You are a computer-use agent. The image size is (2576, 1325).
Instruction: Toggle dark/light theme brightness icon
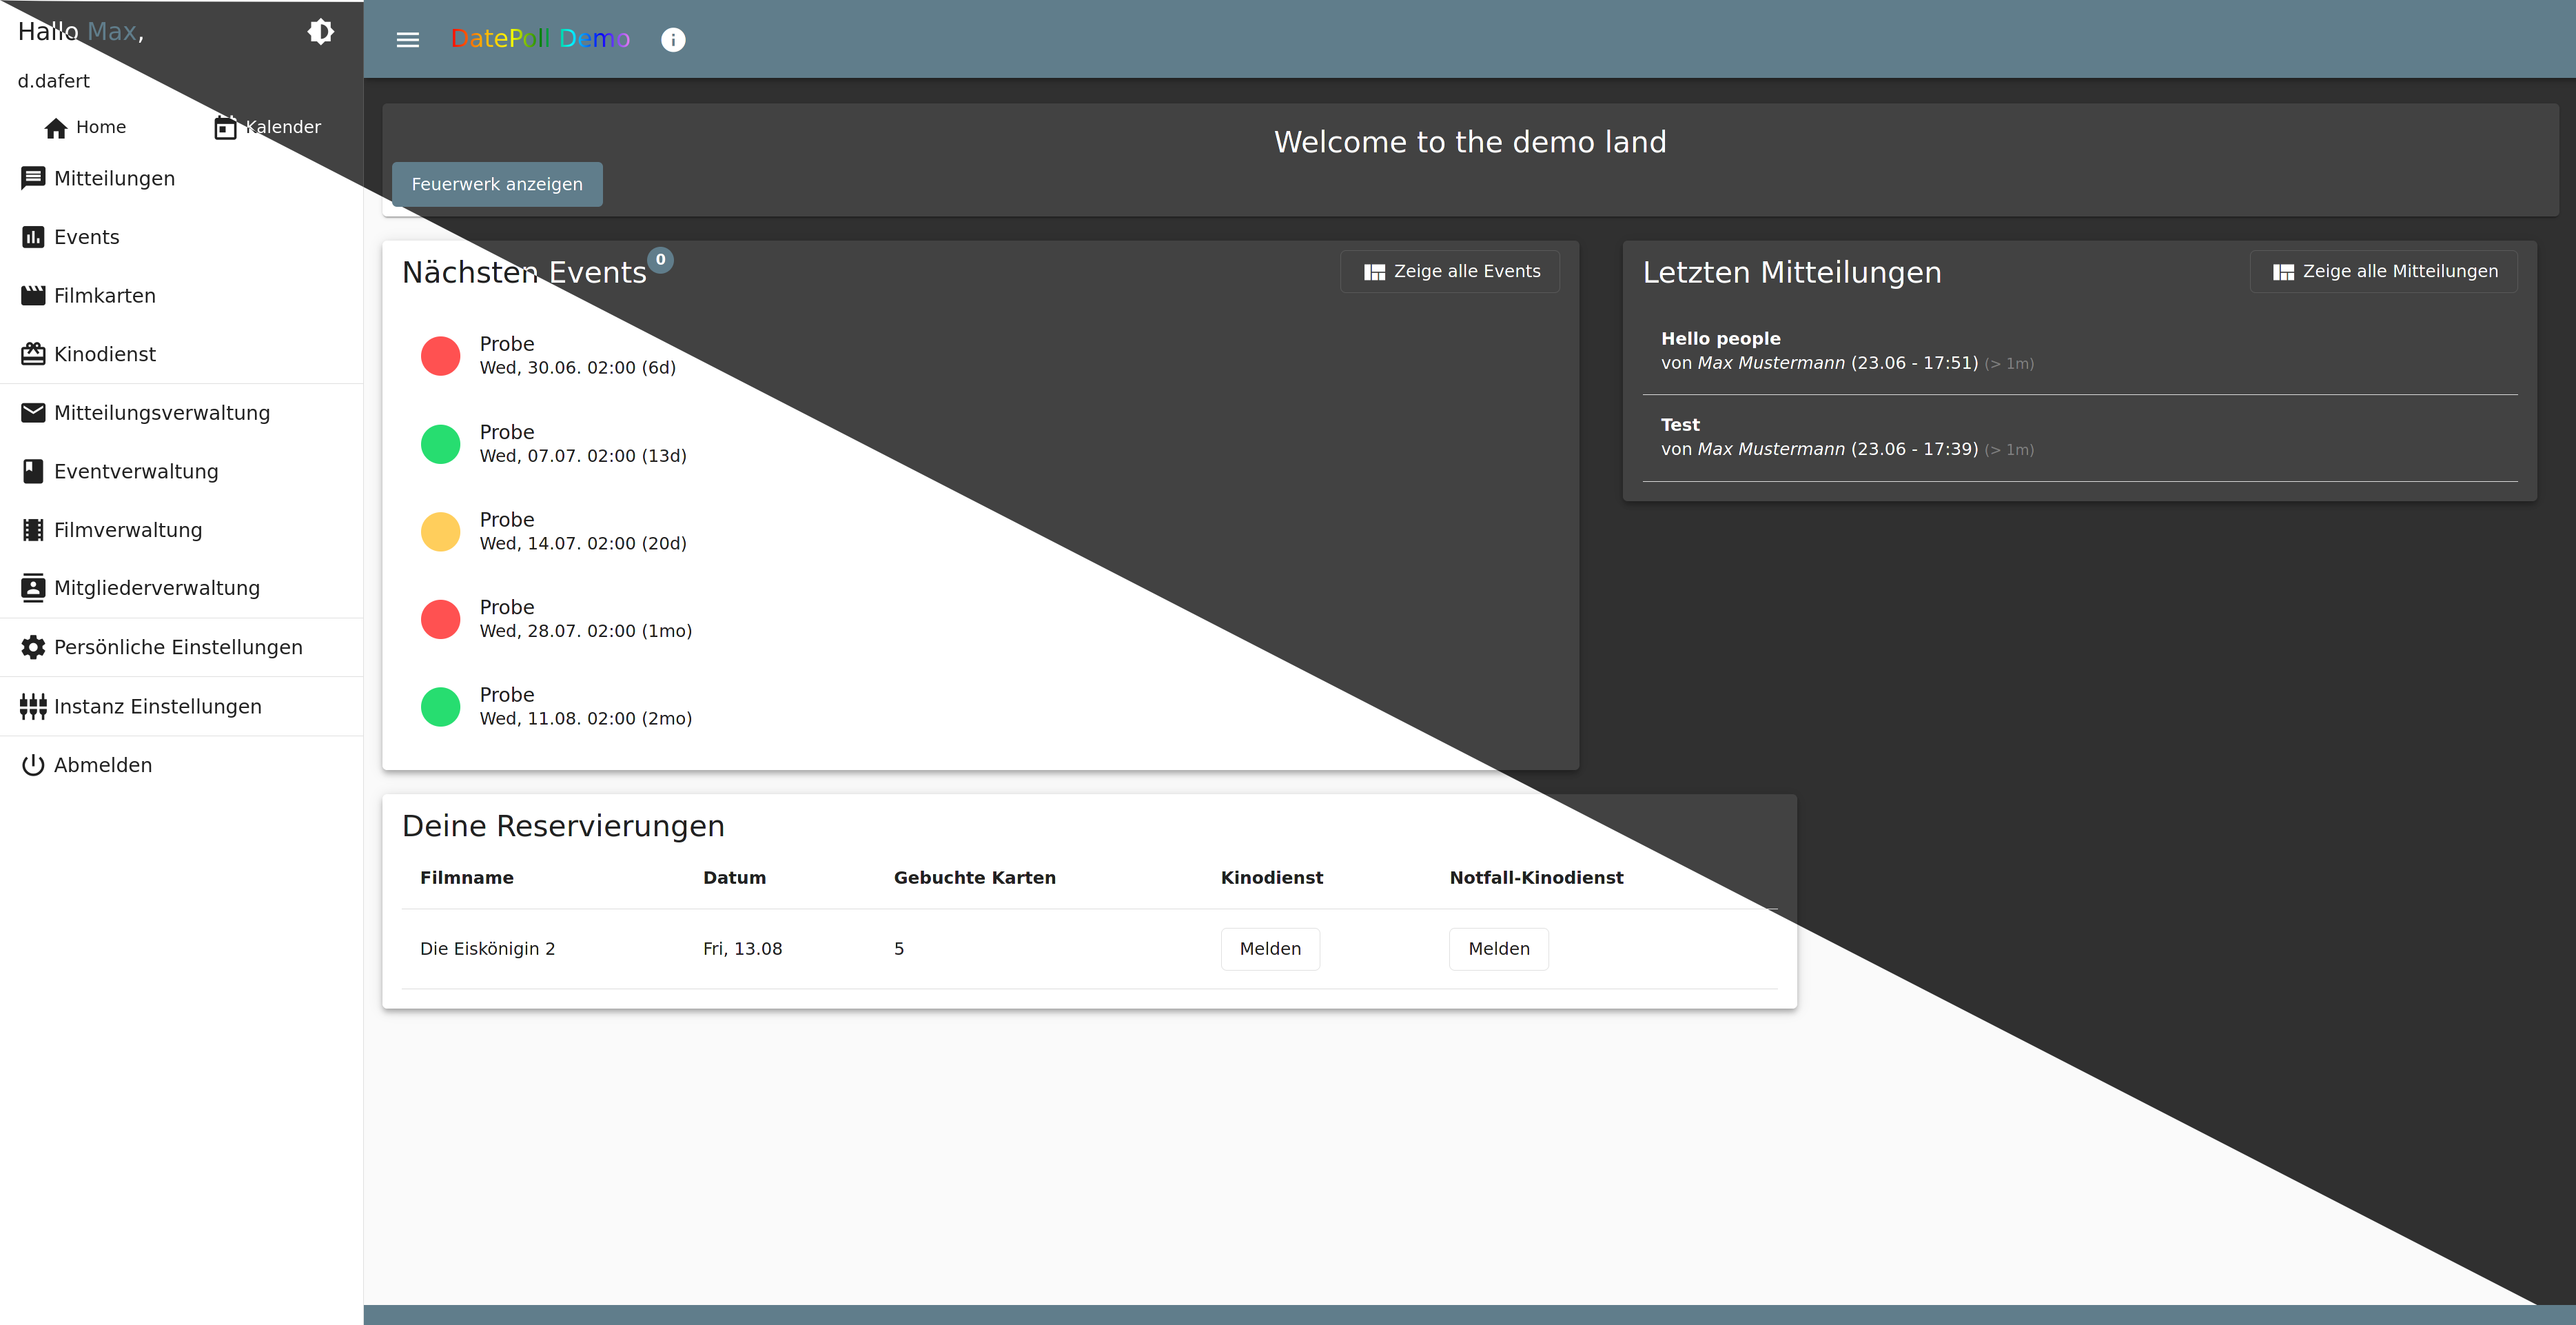(320, 32)
